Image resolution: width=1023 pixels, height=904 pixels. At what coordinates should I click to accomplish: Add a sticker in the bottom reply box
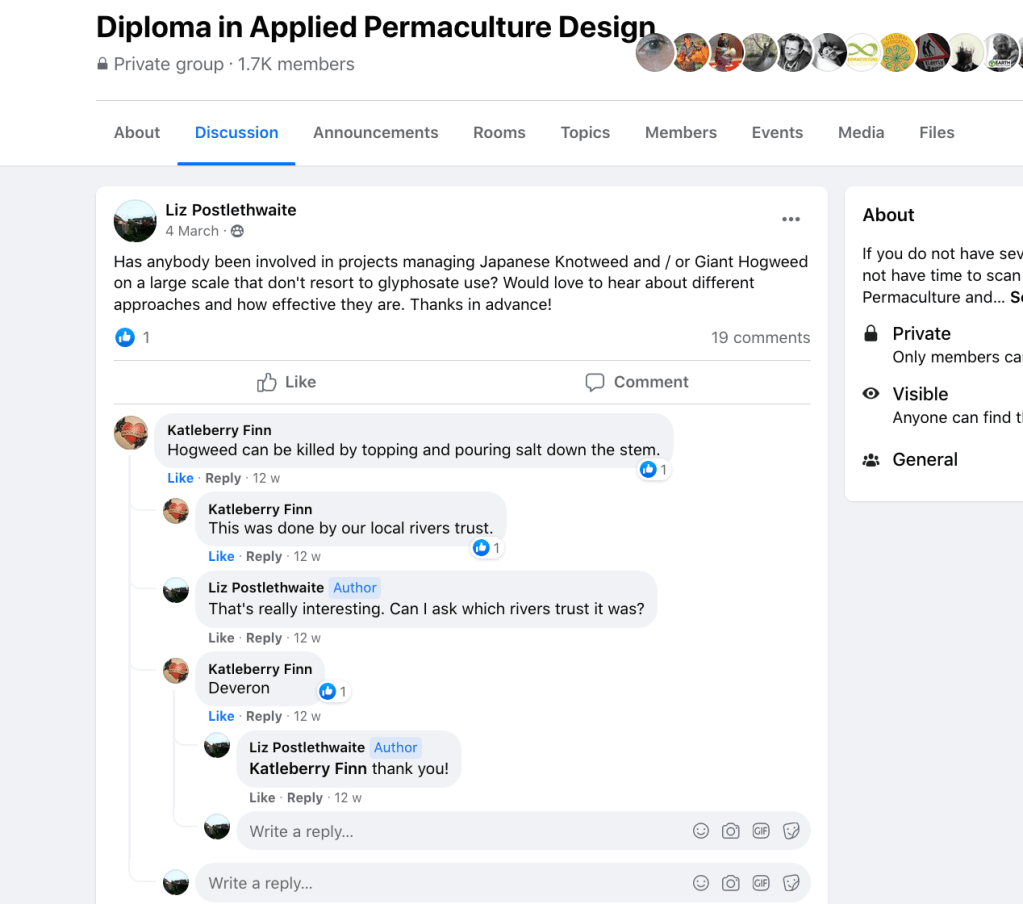tap(791, 883)
